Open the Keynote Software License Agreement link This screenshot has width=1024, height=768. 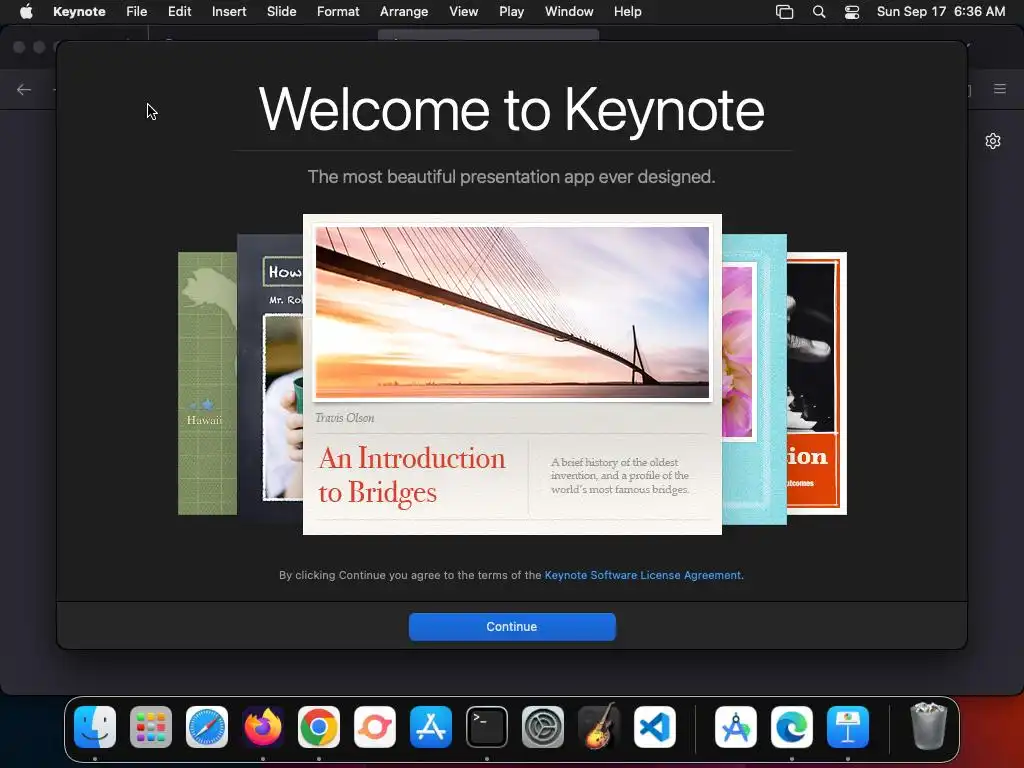point(643,575)
